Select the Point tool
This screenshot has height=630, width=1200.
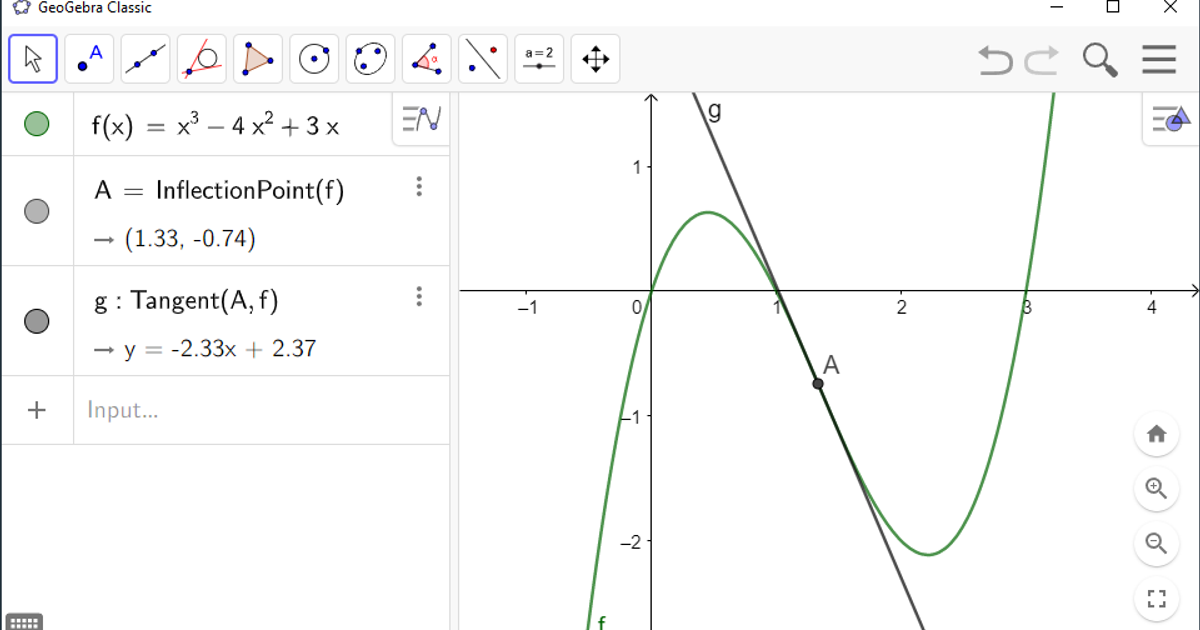click(x=88, y=58)
